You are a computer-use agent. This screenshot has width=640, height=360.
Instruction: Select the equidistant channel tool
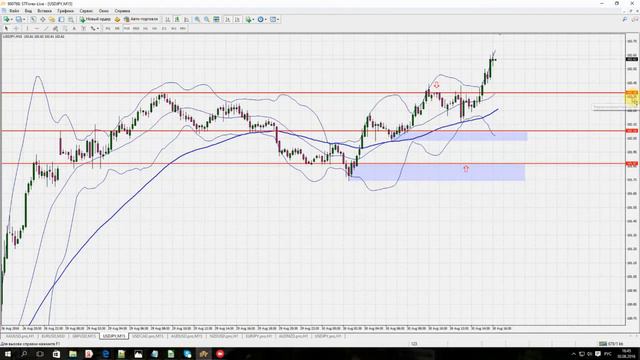click(56, 28)
